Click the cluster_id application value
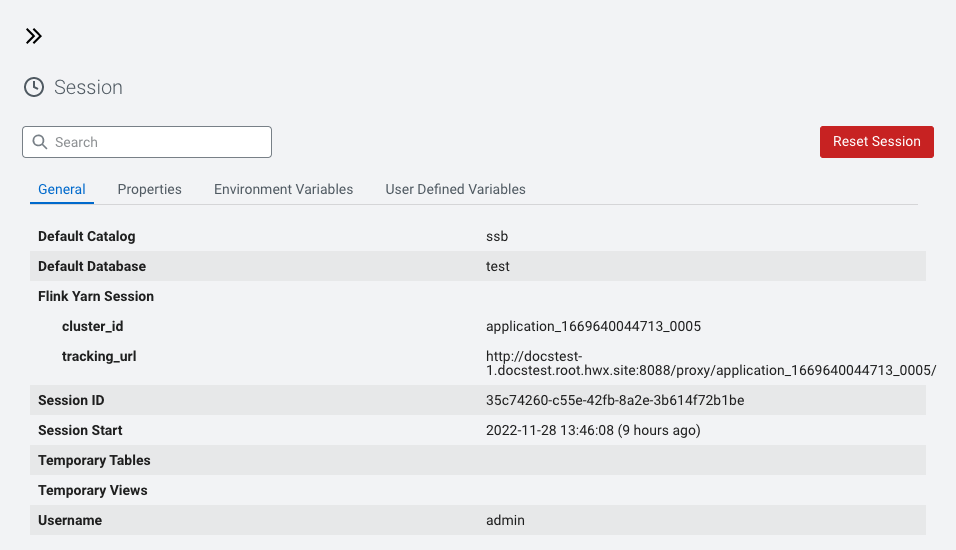The height and width of the screenshot is (550, 956). 593,326
